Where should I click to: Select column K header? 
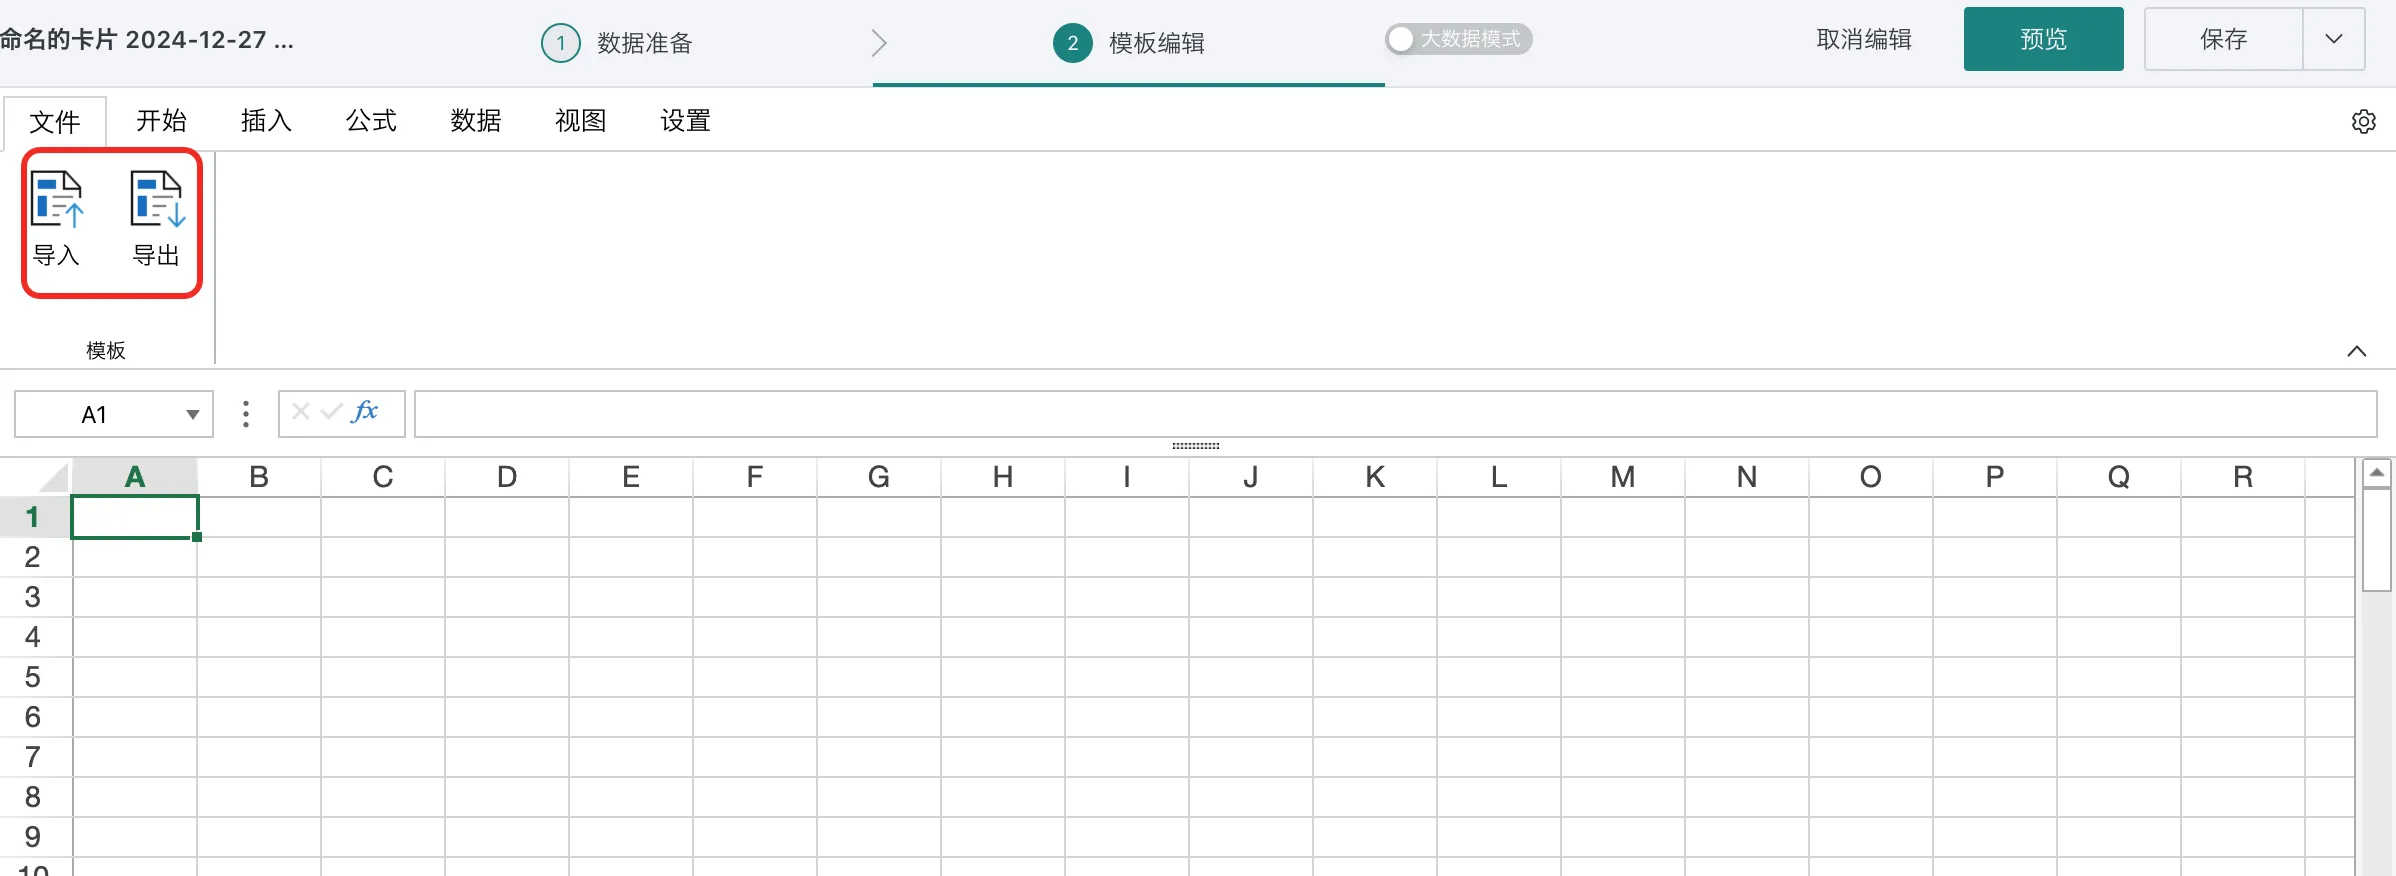click(1375, 477)
